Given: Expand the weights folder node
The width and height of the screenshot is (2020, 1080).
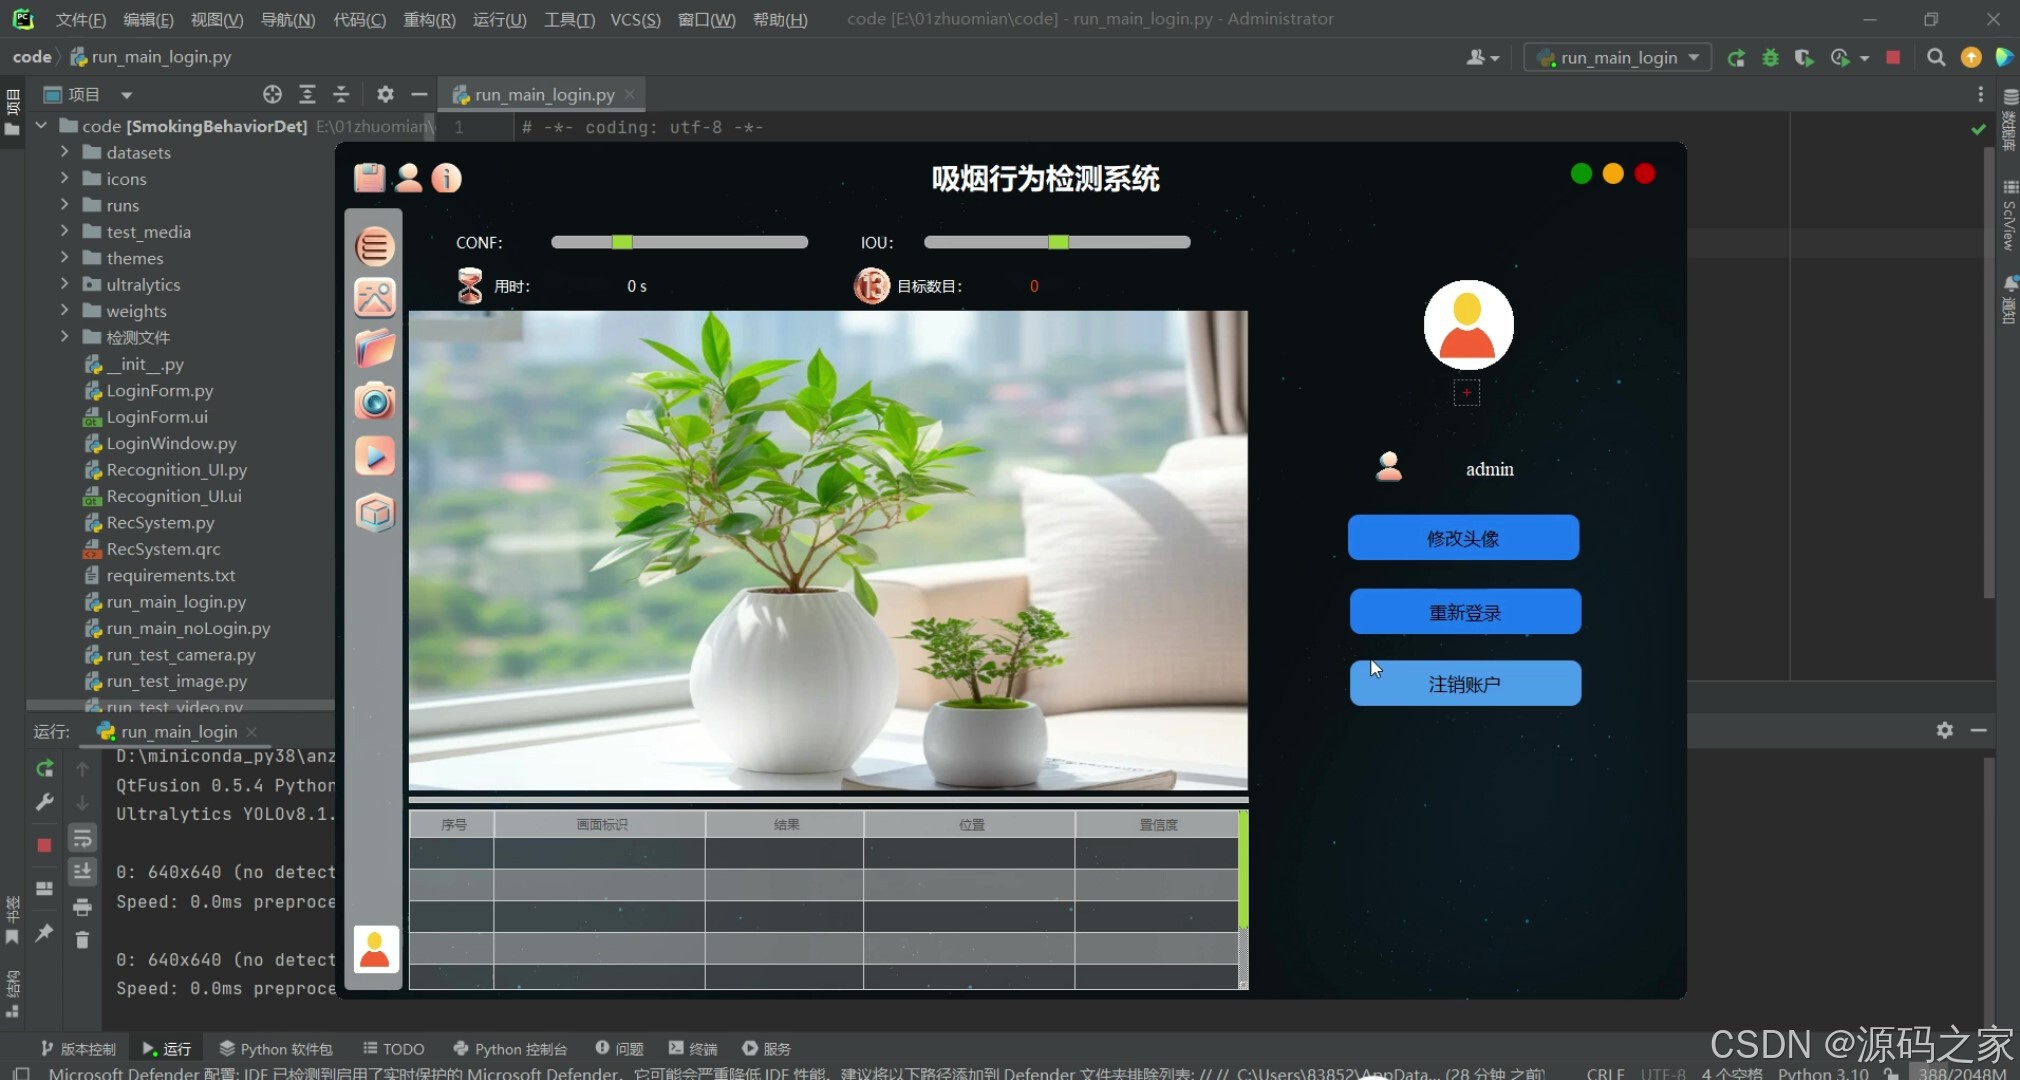Looking at the screenshot, I should coord(65,311).
